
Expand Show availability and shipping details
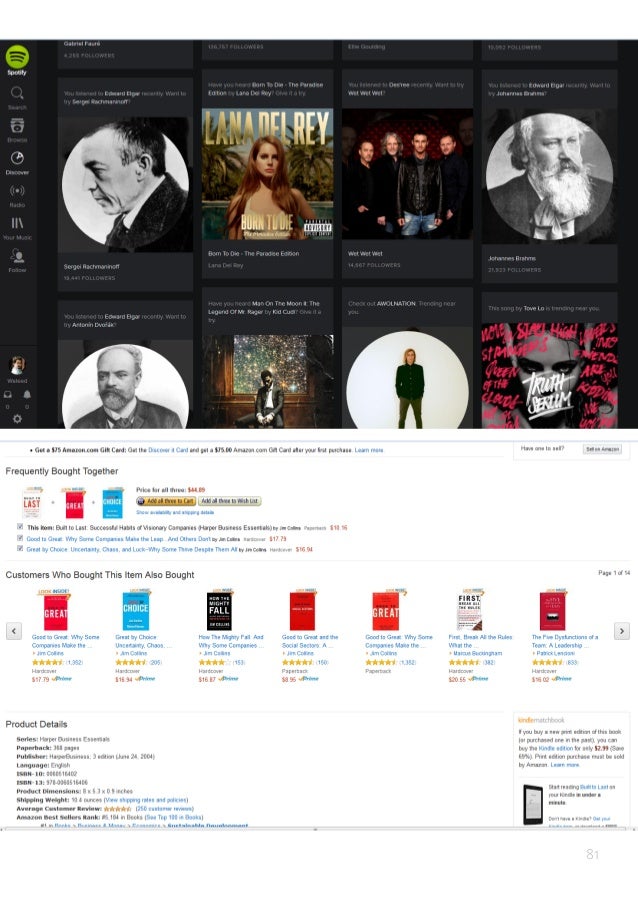tap(175, 512)
